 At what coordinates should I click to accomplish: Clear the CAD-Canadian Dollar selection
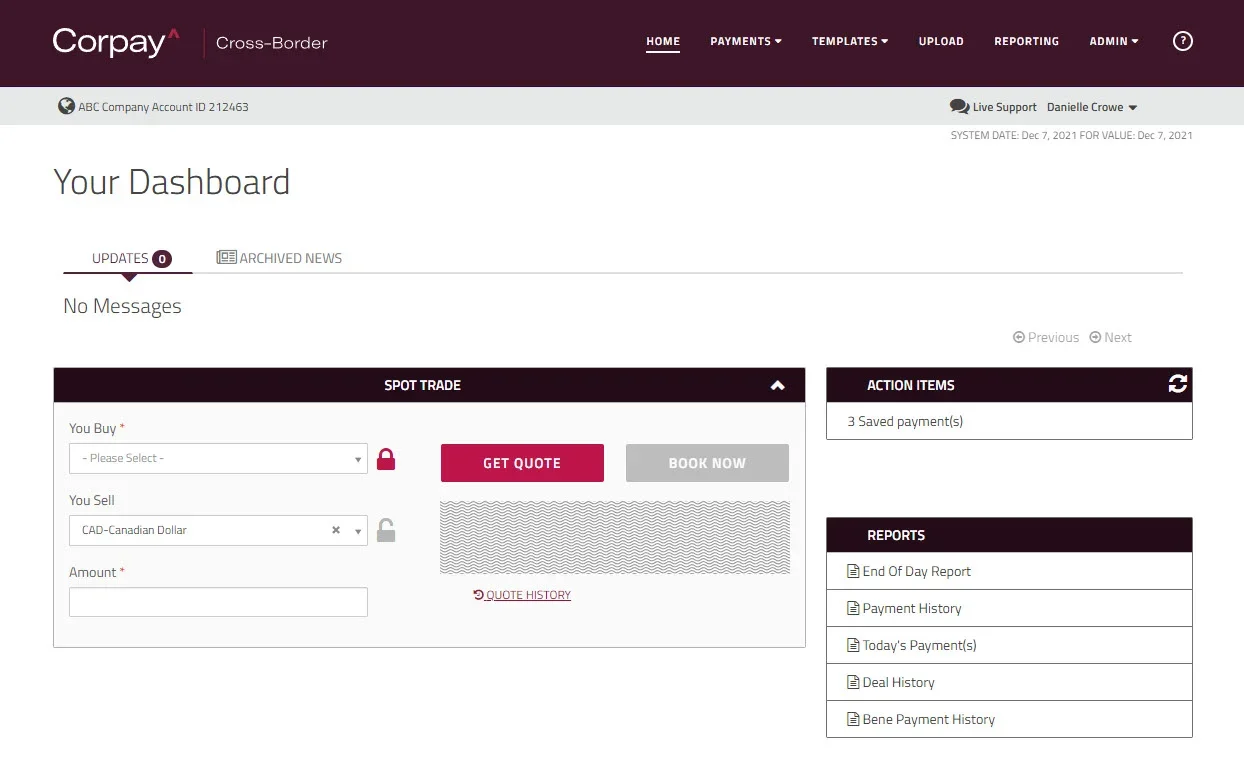336,530
